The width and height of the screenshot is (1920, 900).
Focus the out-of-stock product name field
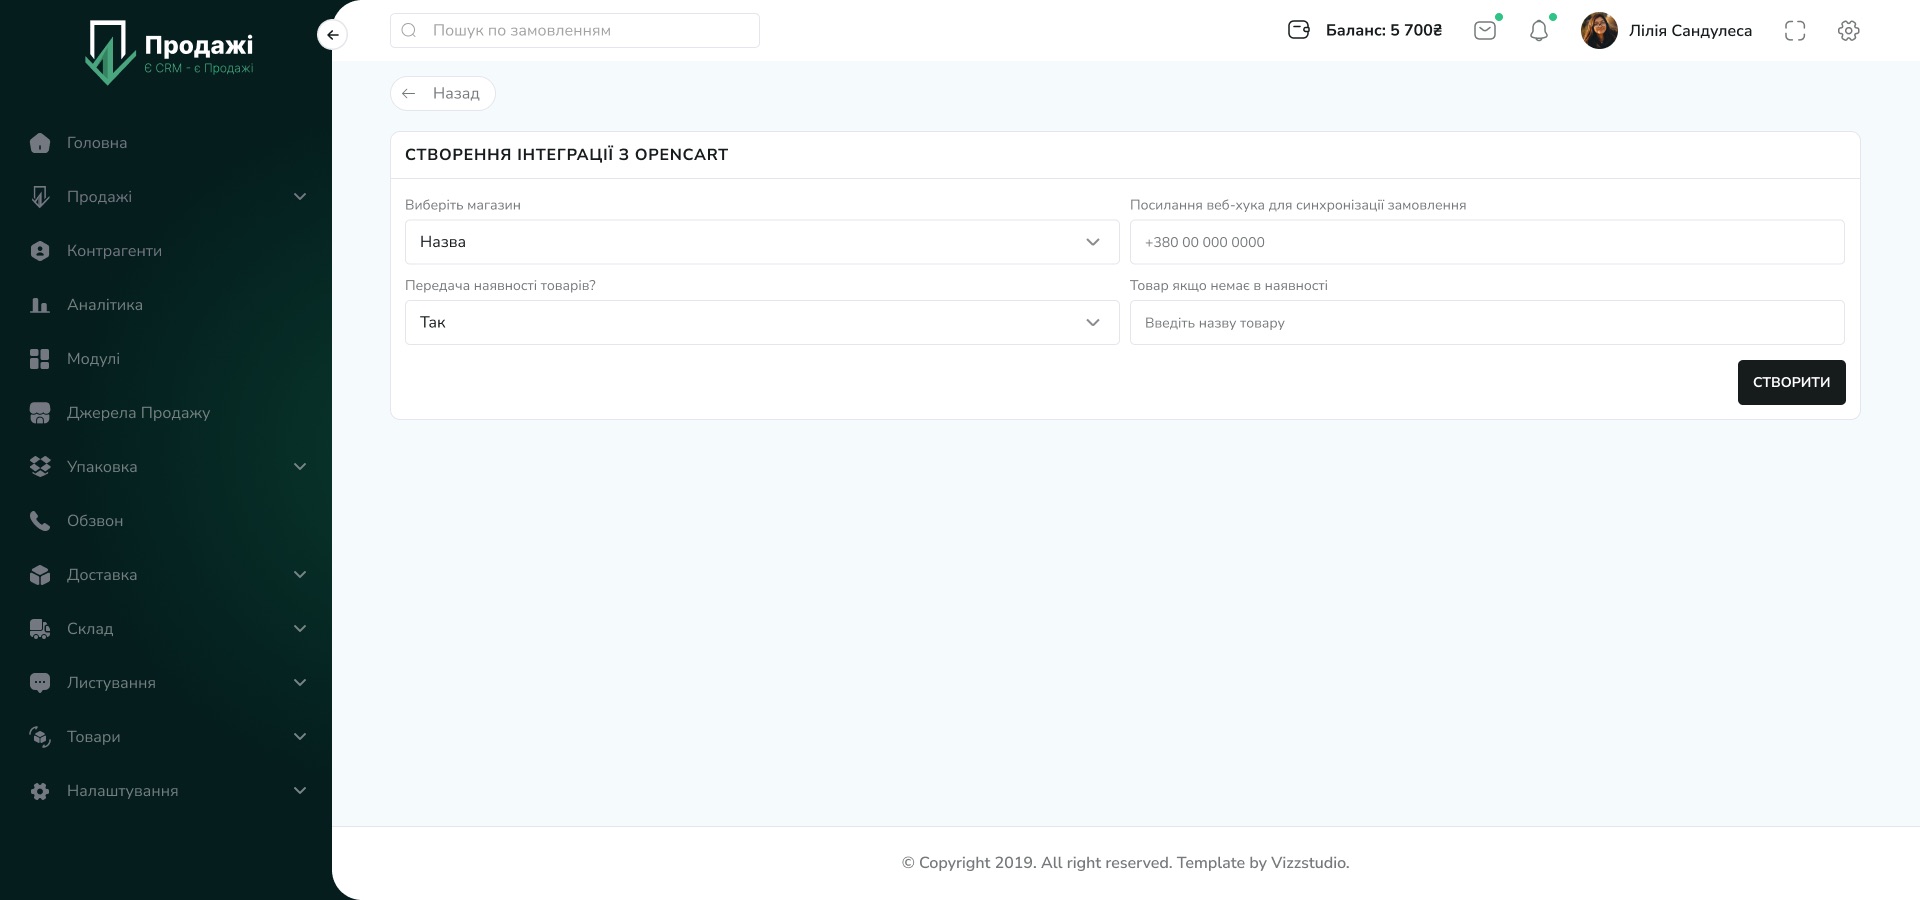[1487, 322]
